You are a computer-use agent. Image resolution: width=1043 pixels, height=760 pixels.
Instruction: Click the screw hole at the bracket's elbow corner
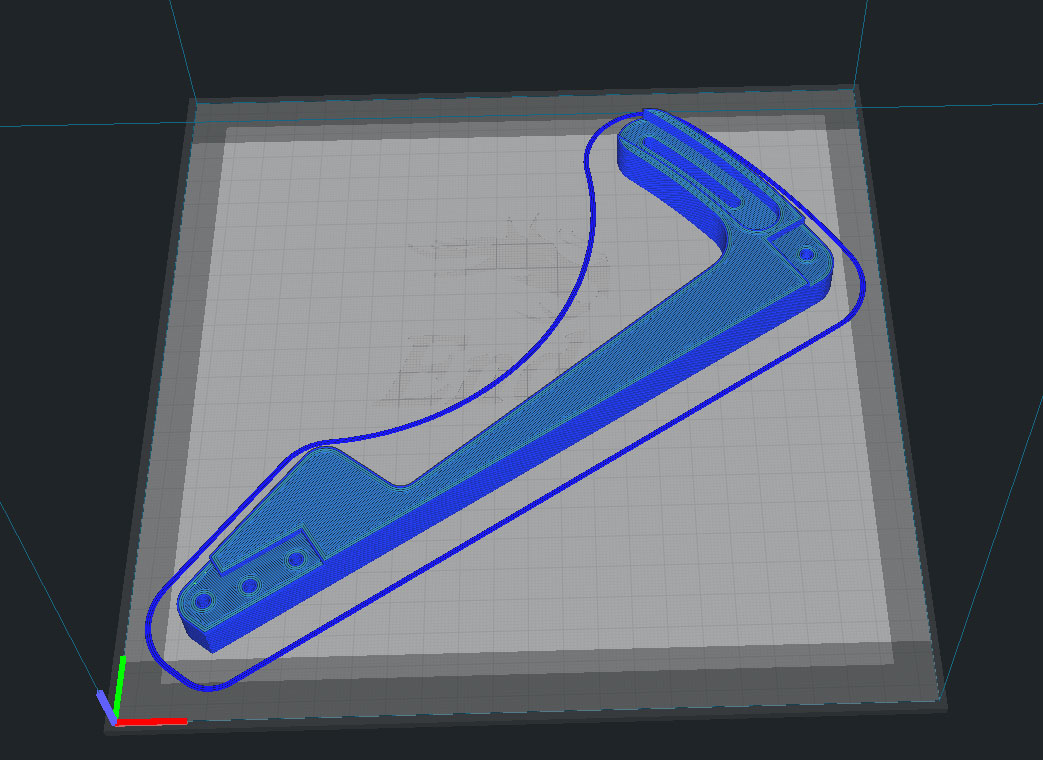point(806,254)
